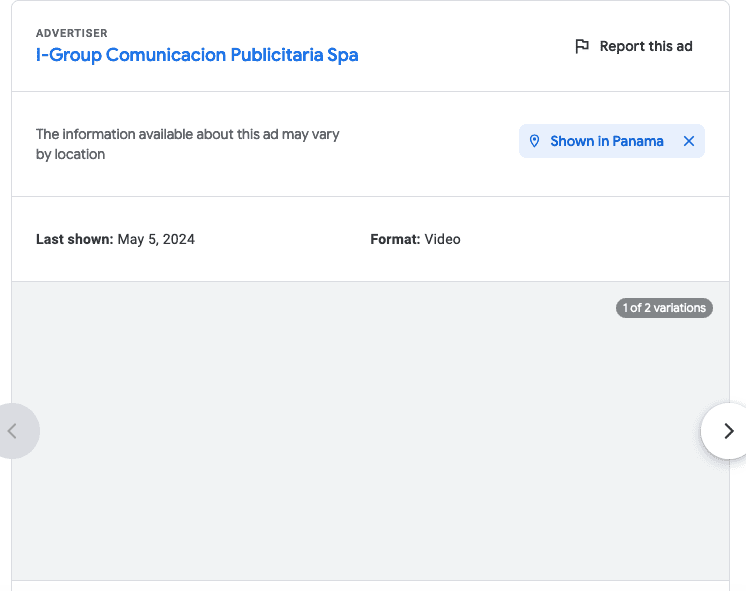Screen dimensions: 746x591
Task: Click the ad video preview area
Action: point(370,431)
